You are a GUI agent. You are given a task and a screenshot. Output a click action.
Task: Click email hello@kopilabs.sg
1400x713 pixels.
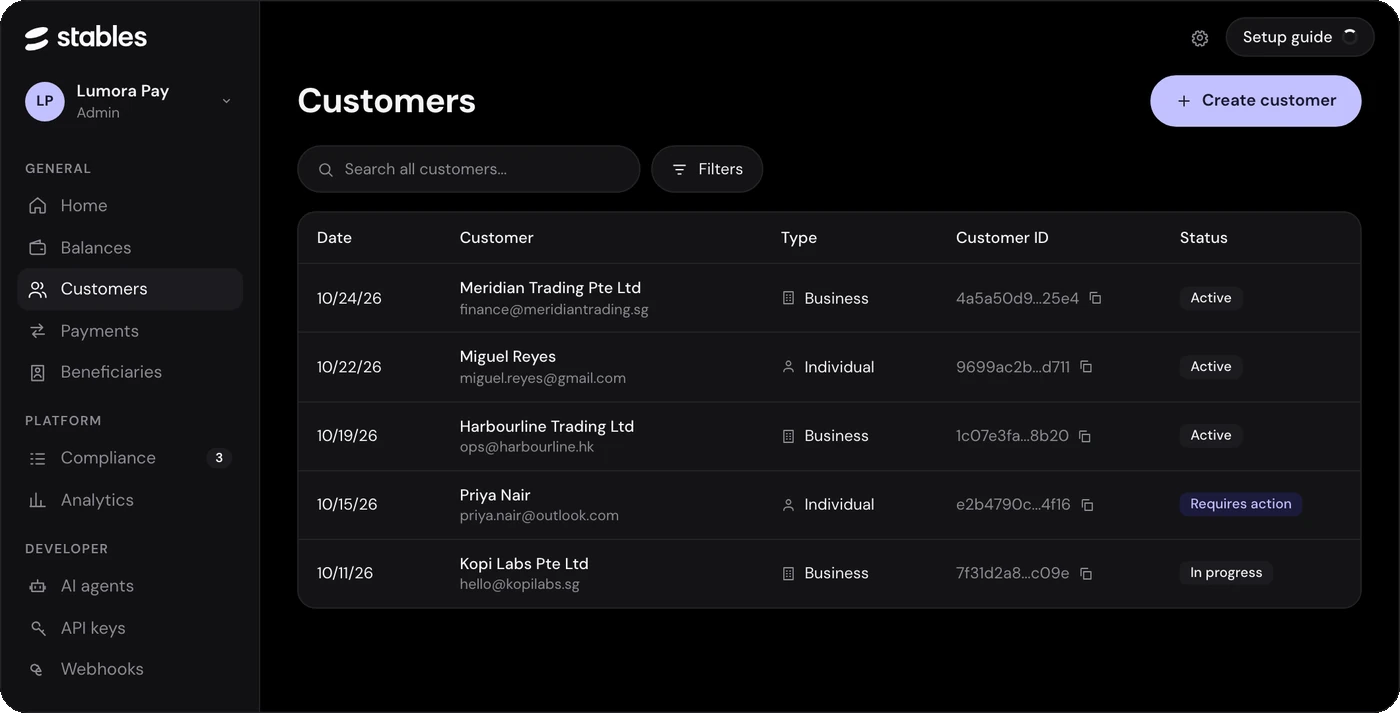coord(520,584)
